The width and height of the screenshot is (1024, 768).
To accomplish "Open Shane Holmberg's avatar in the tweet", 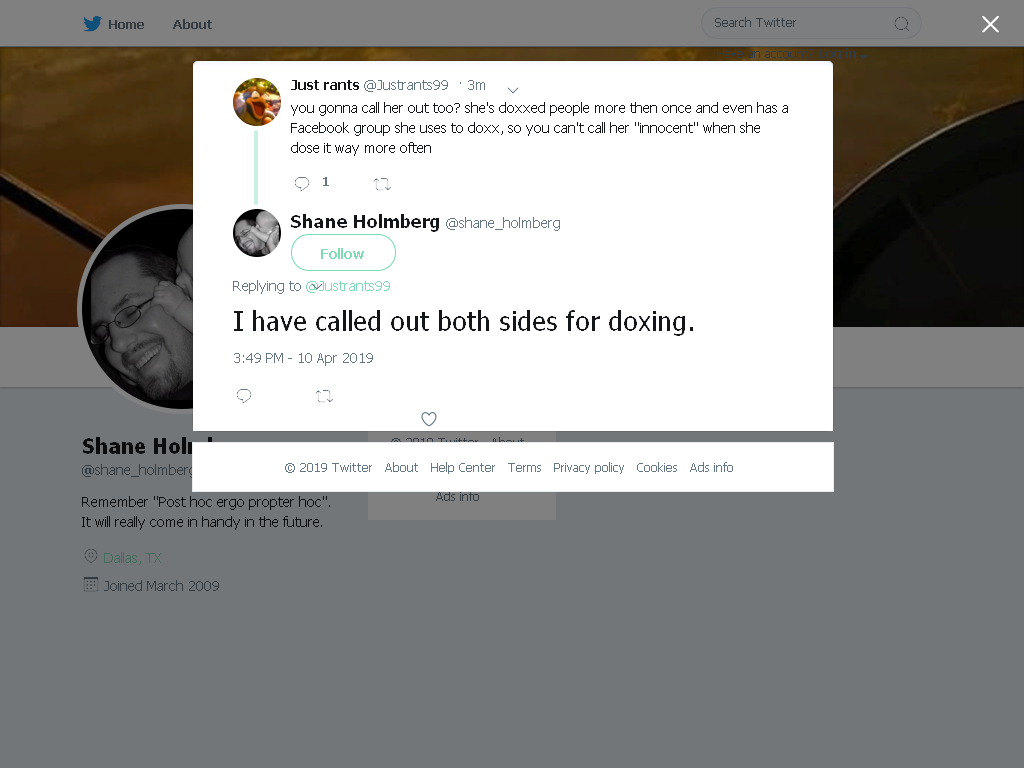I will click(257, 233).
